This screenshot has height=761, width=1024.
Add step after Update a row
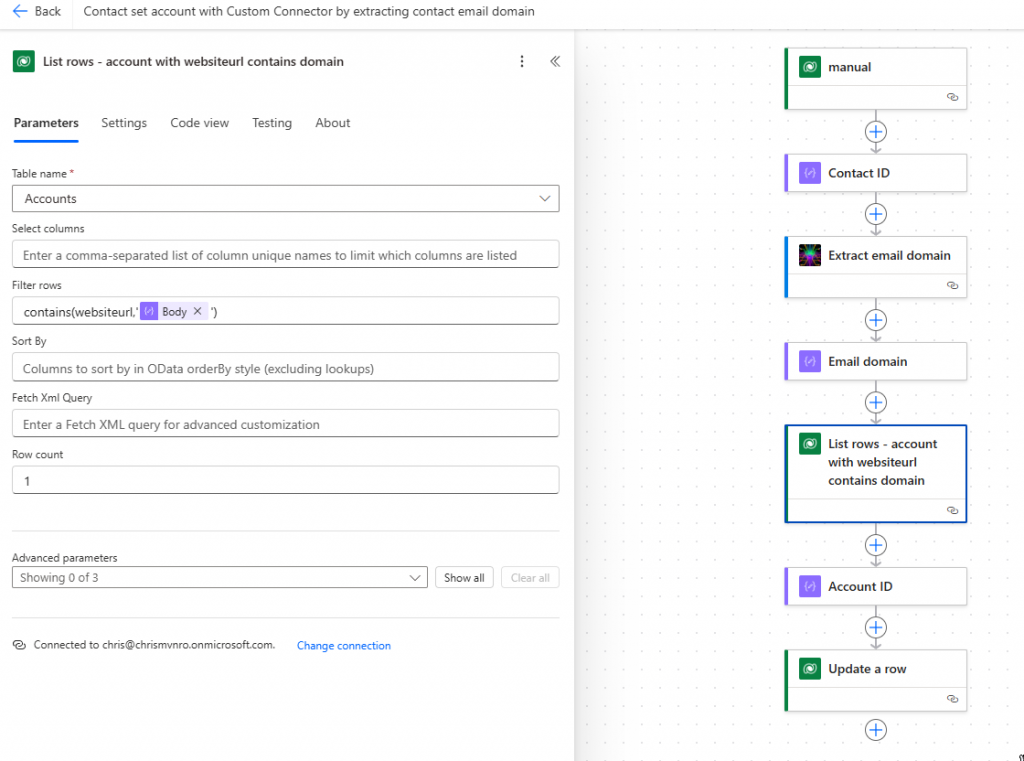pyautogui.click(x=876, y=730)
